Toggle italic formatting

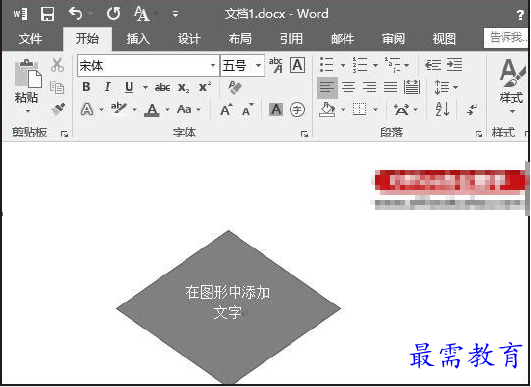tap(108, 87)
